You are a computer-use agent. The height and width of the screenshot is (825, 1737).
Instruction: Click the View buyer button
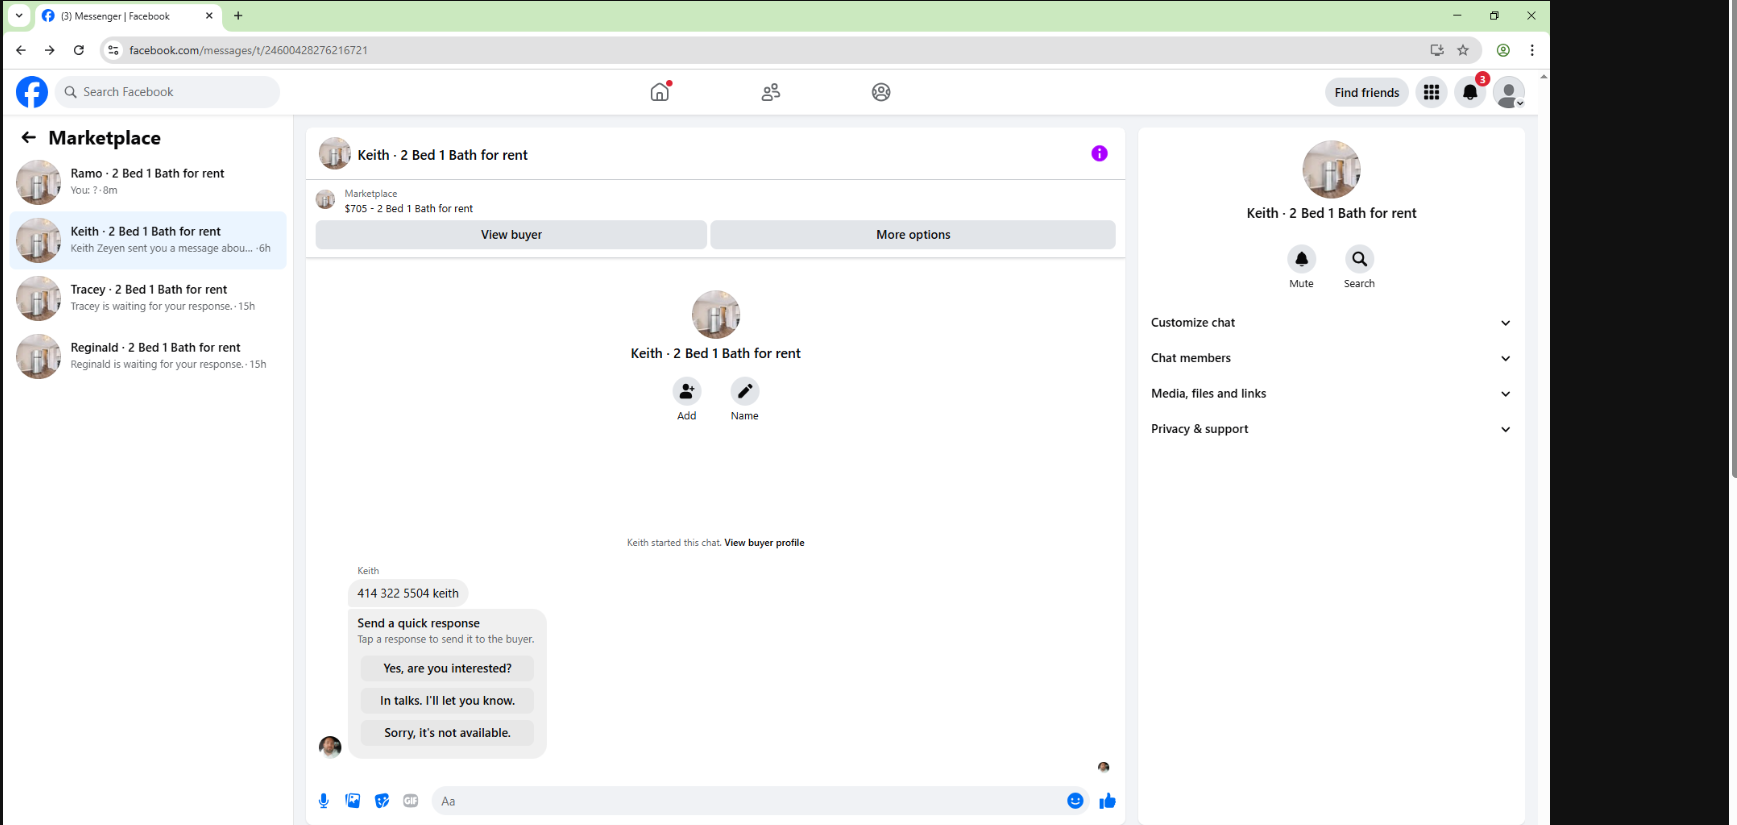511,235
